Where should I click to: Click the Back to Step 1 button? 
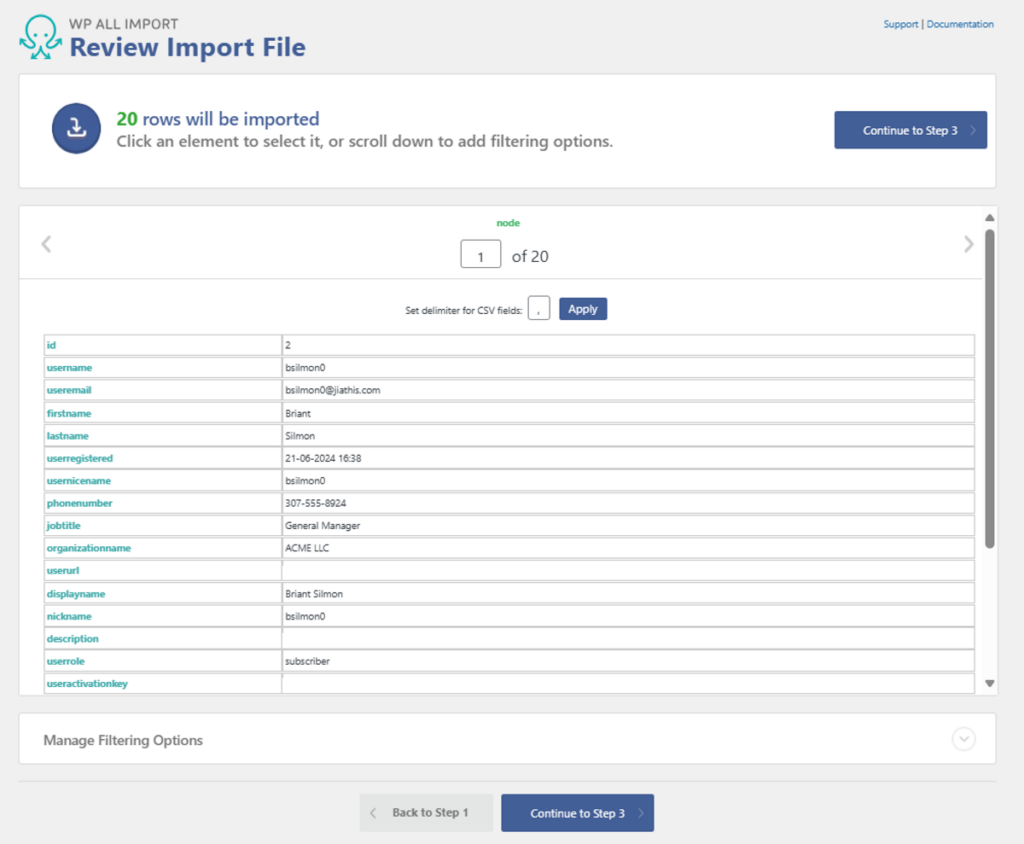pos(426,812)
